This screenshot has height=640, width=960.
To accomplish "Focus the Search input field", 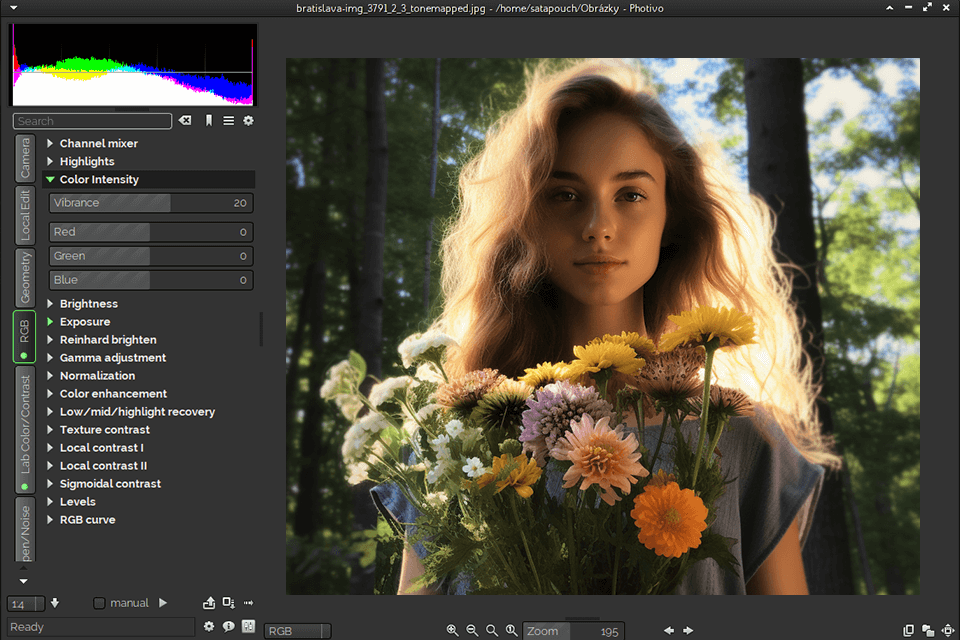I will coord(92,121).
